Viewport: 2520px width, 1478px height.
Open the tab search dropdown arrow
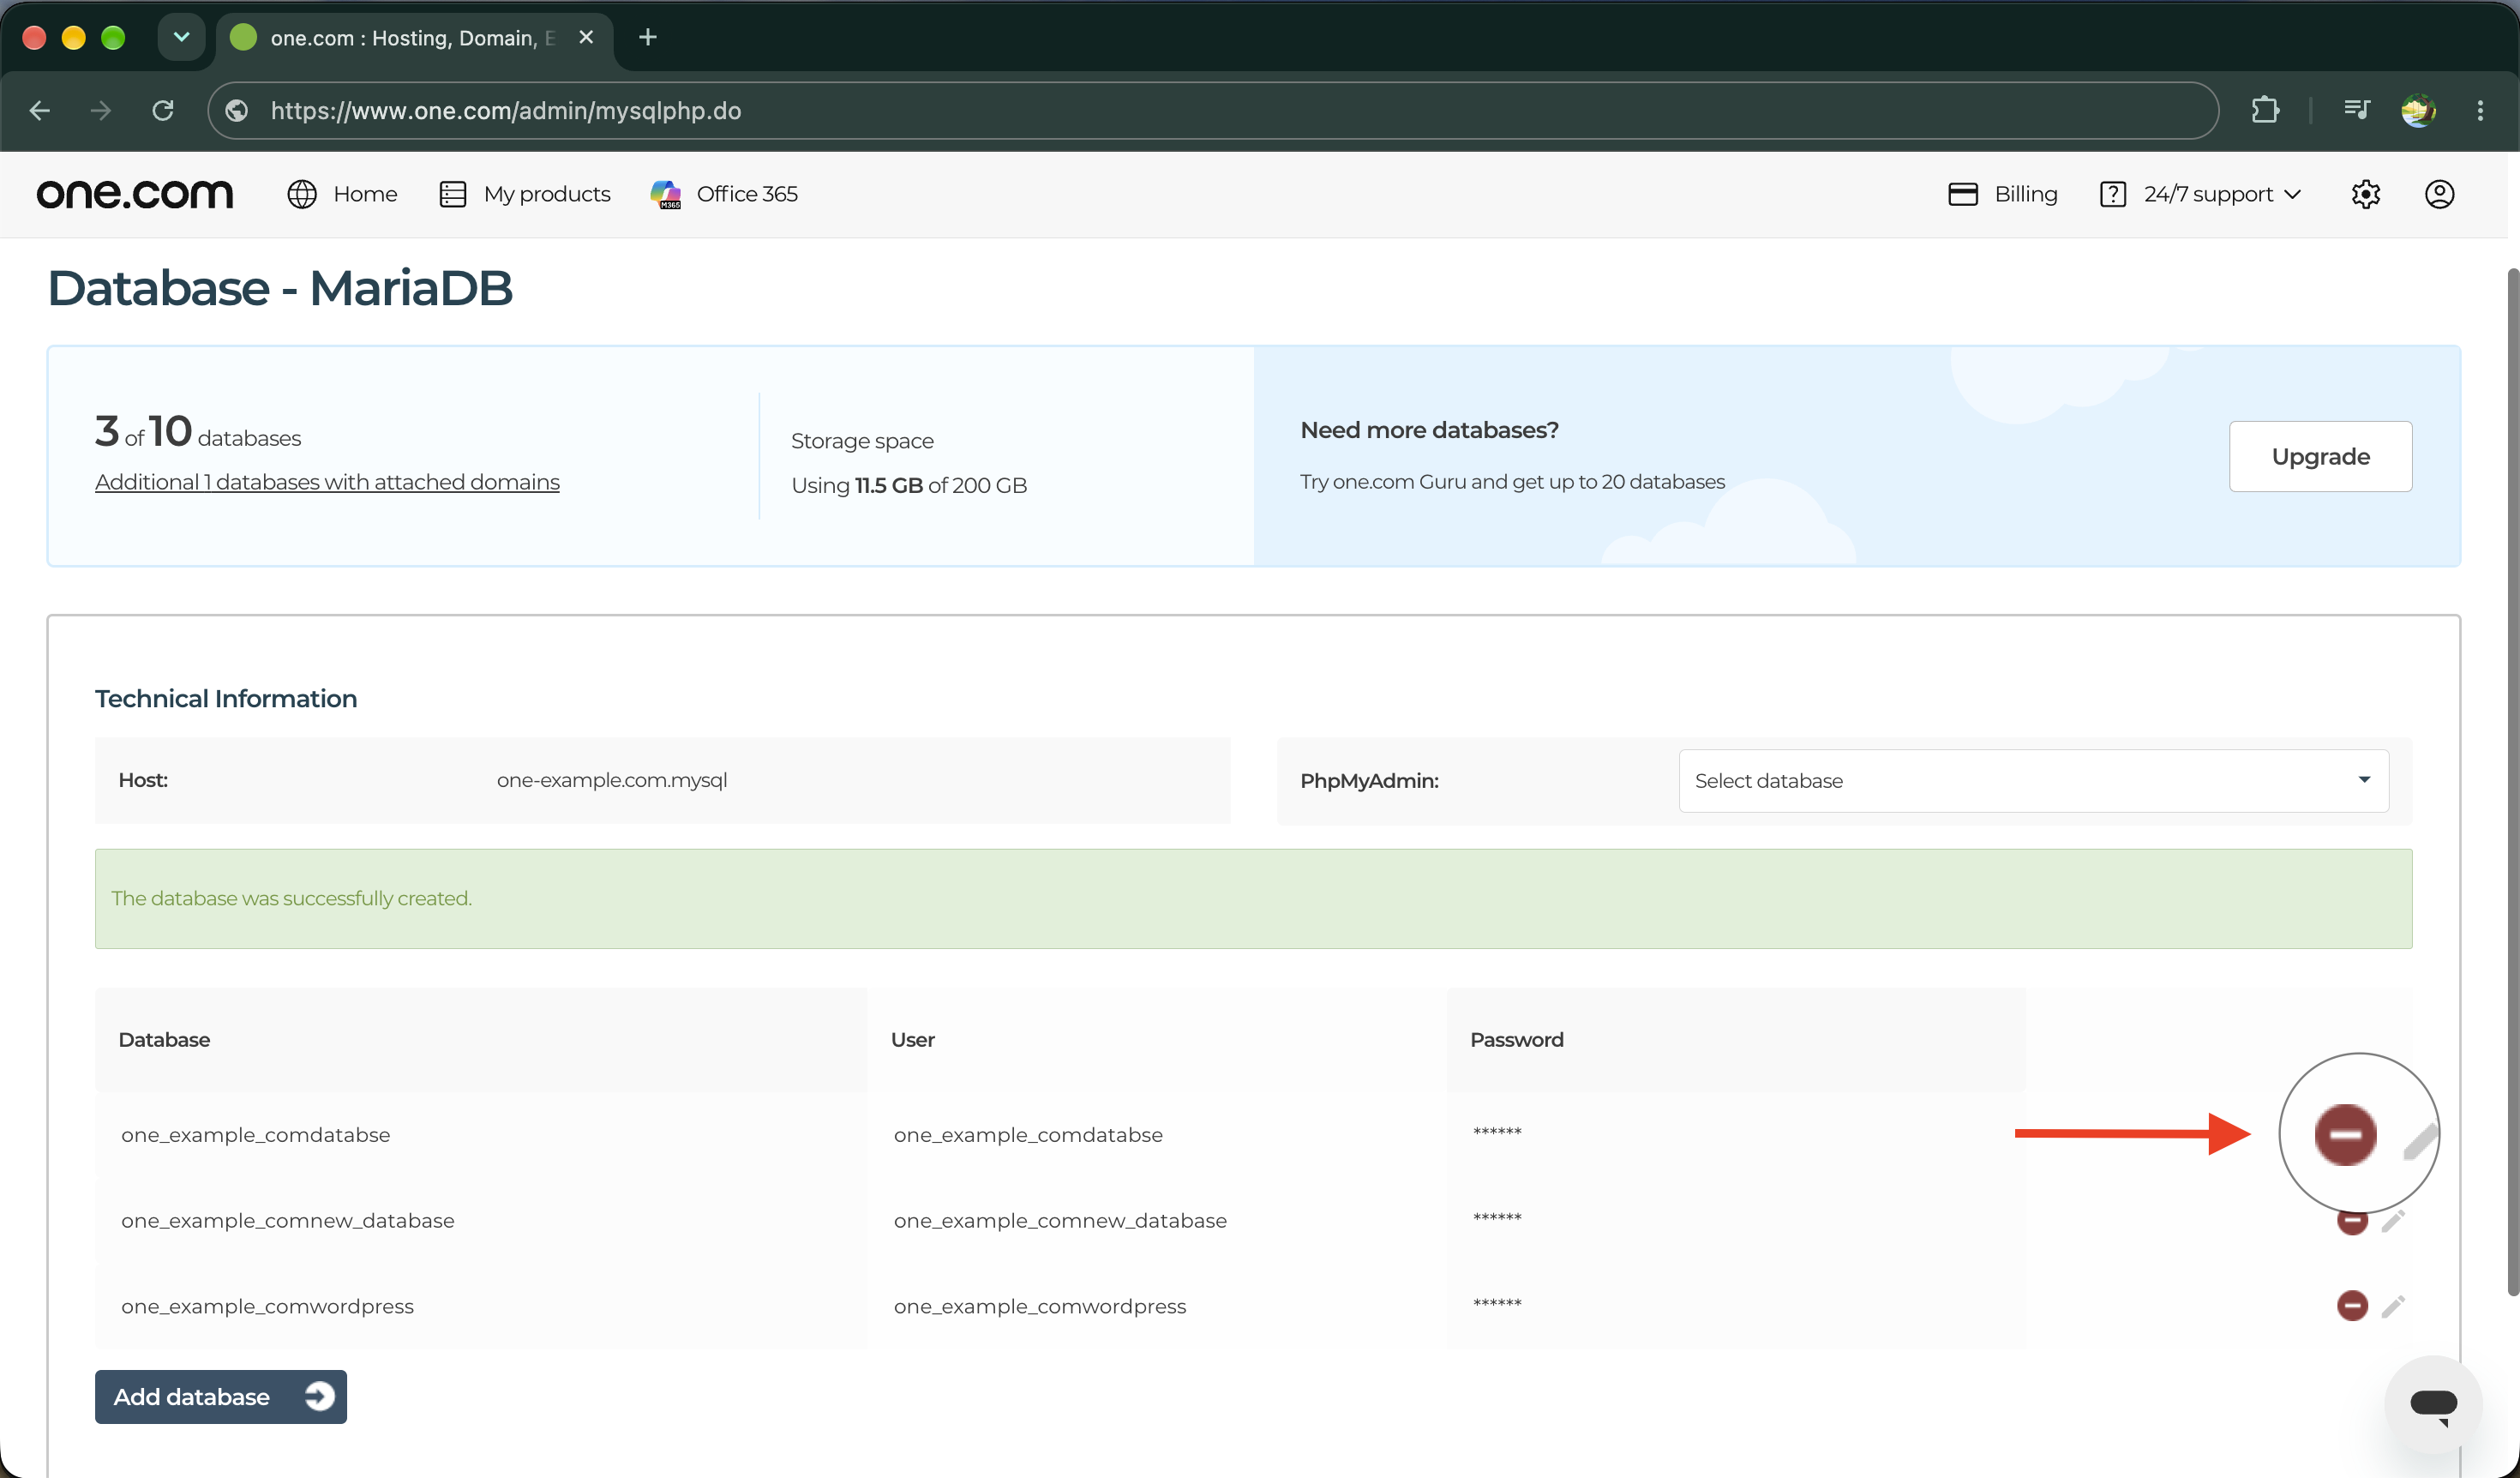[181, 37]
